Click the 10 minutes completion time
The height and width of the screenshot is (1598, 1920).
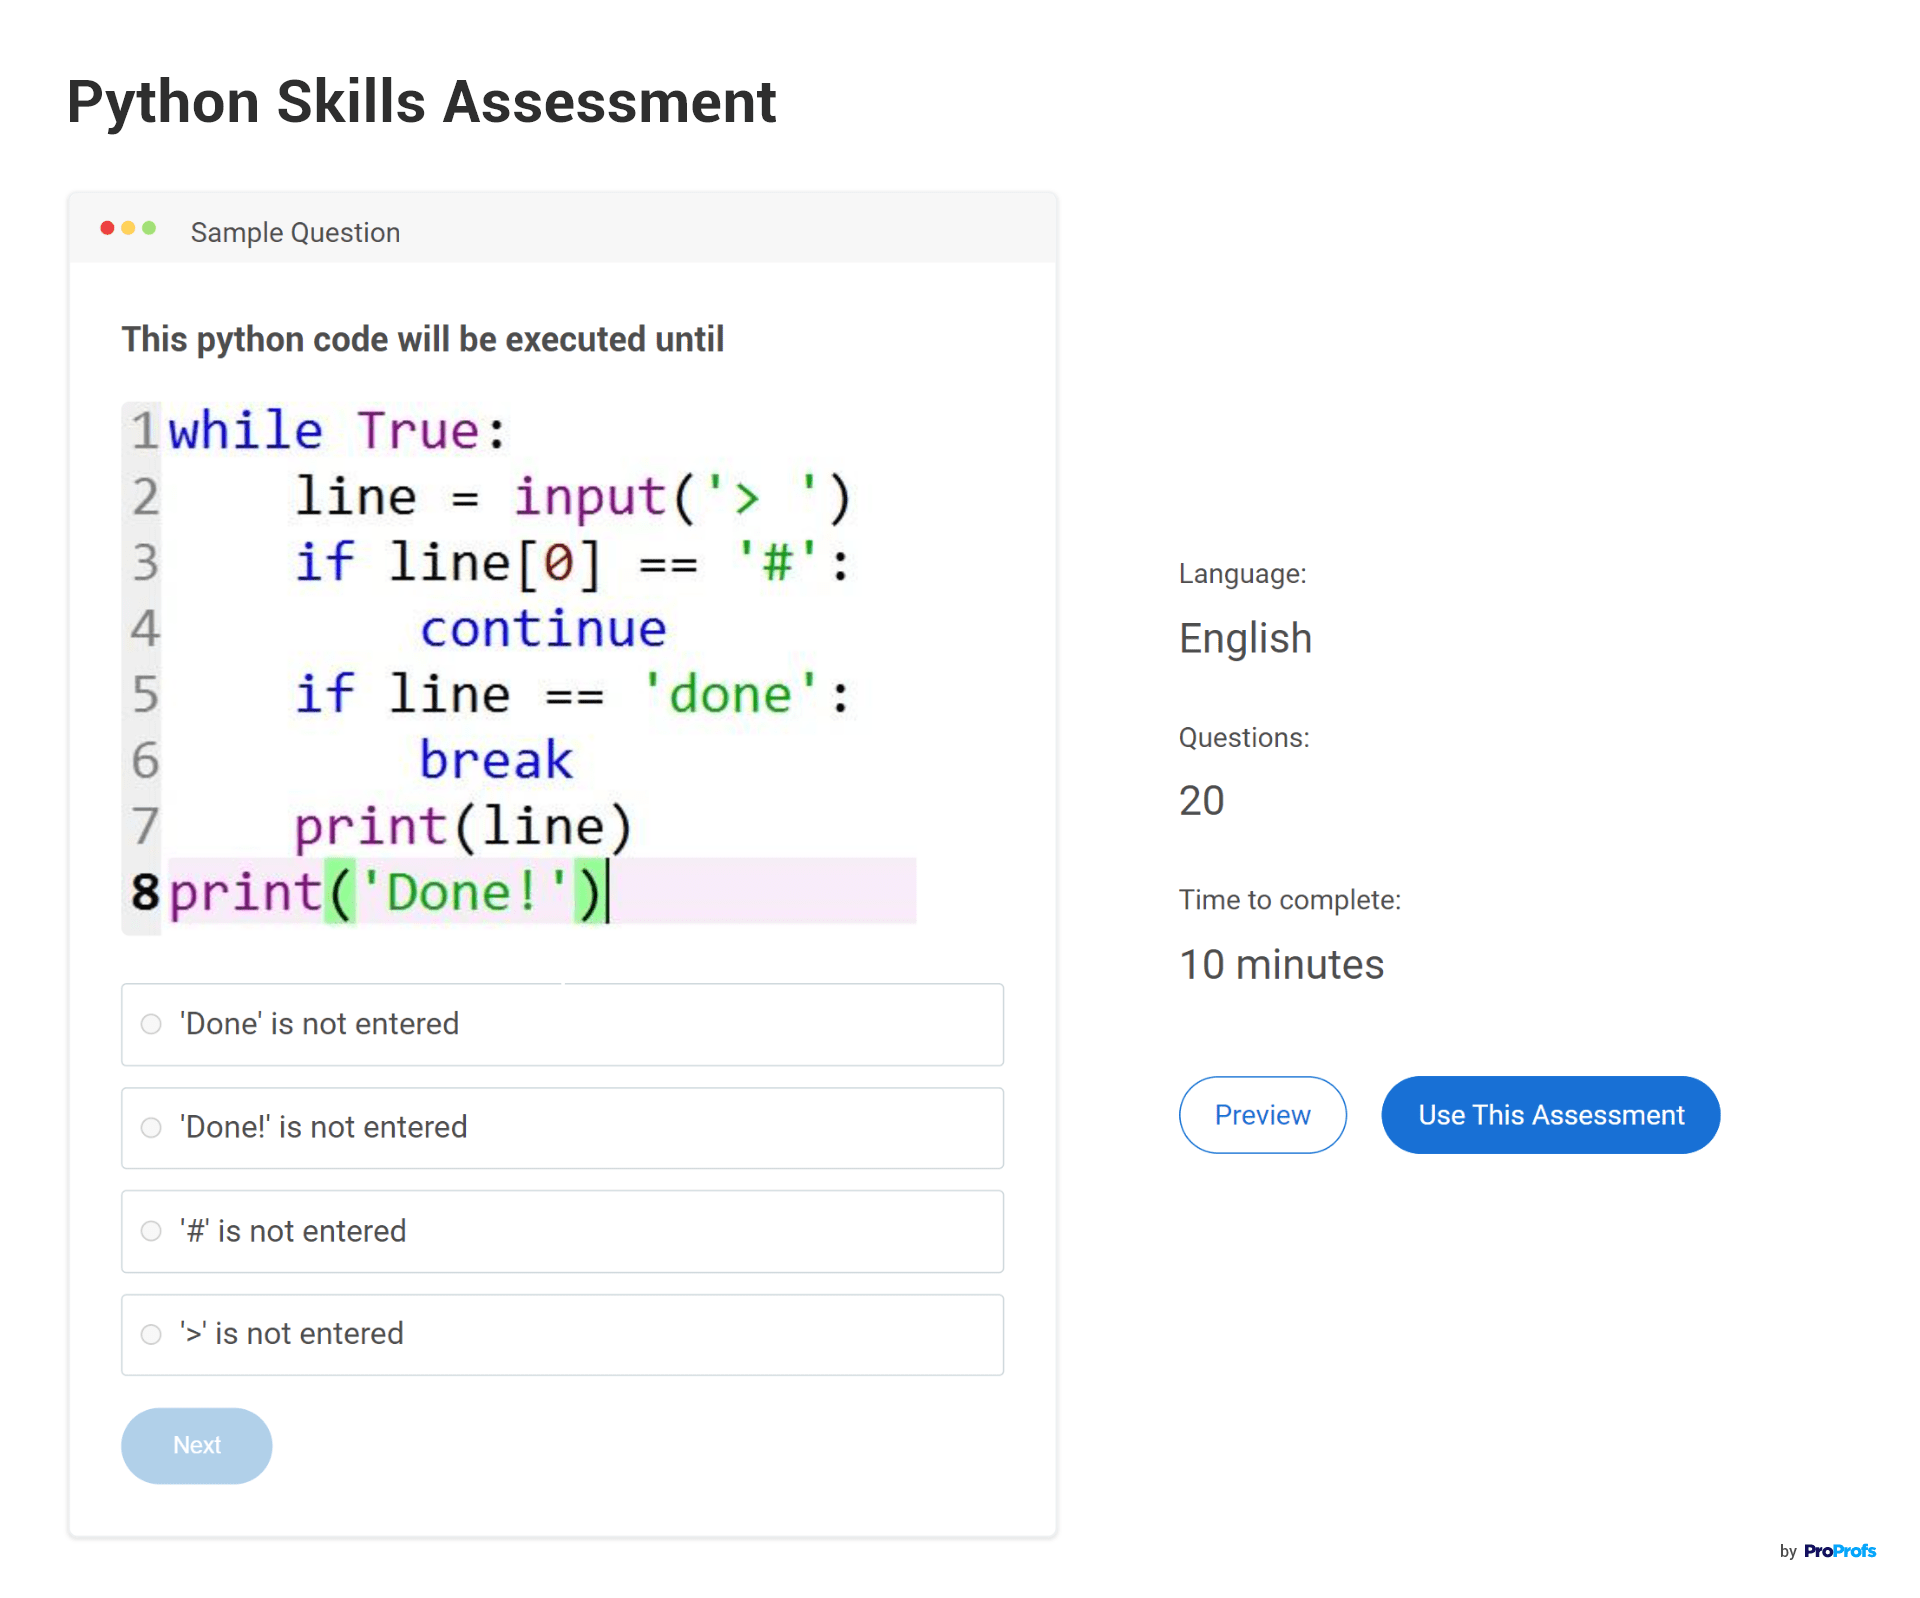(x=1281, y=964)
